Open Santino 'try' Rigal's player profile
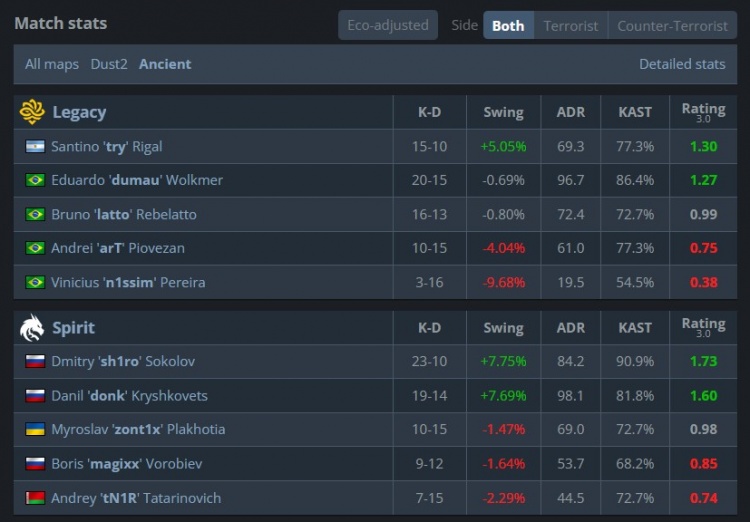 pos(107,146)
